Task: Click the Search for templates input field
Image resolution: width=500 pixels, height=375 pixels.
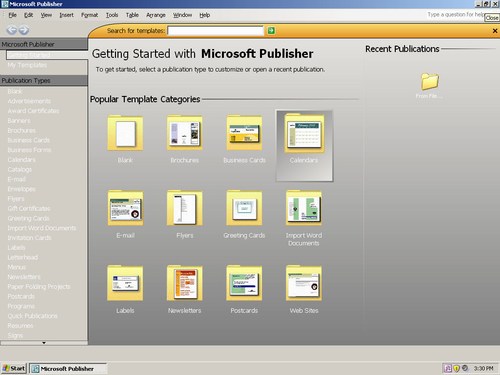Action: [215, 31]
